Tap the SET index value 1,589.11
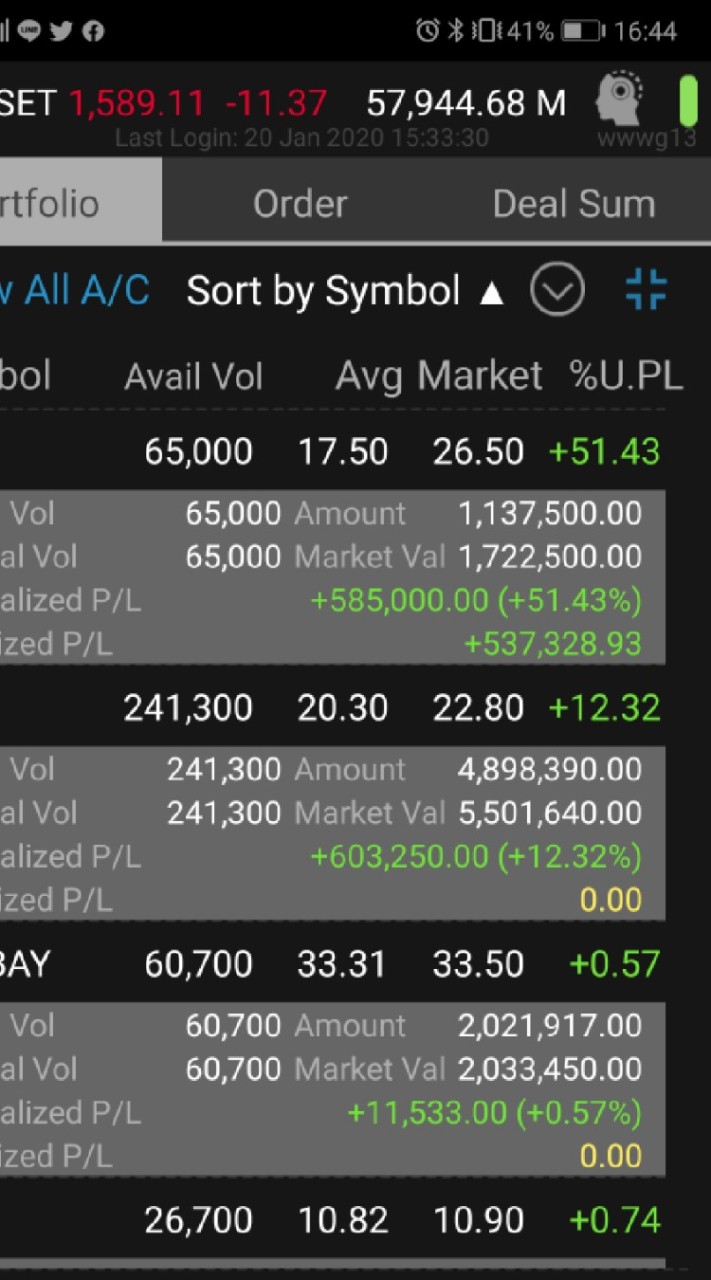This screenshot has width=711, height=1280. [x=137, y=103]
